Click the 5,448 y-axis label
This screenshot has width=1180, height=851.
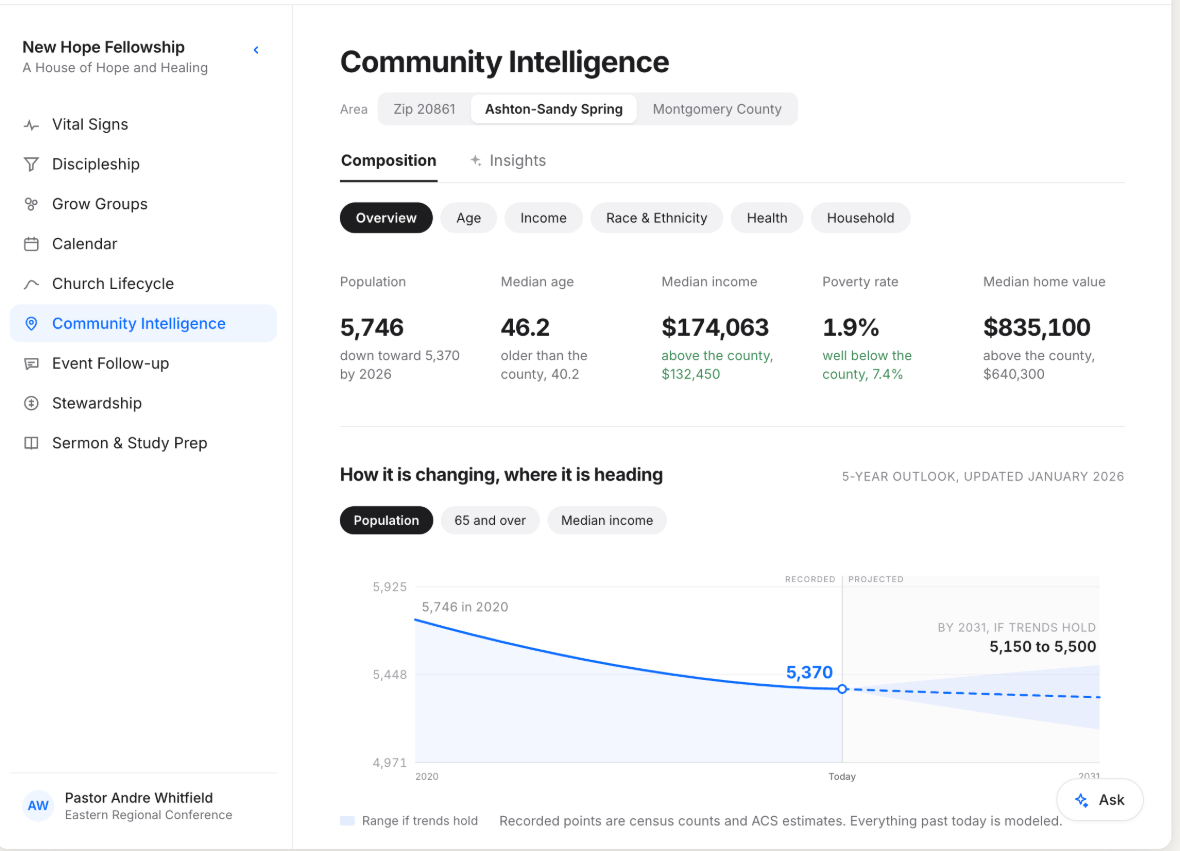pos(390,675)
